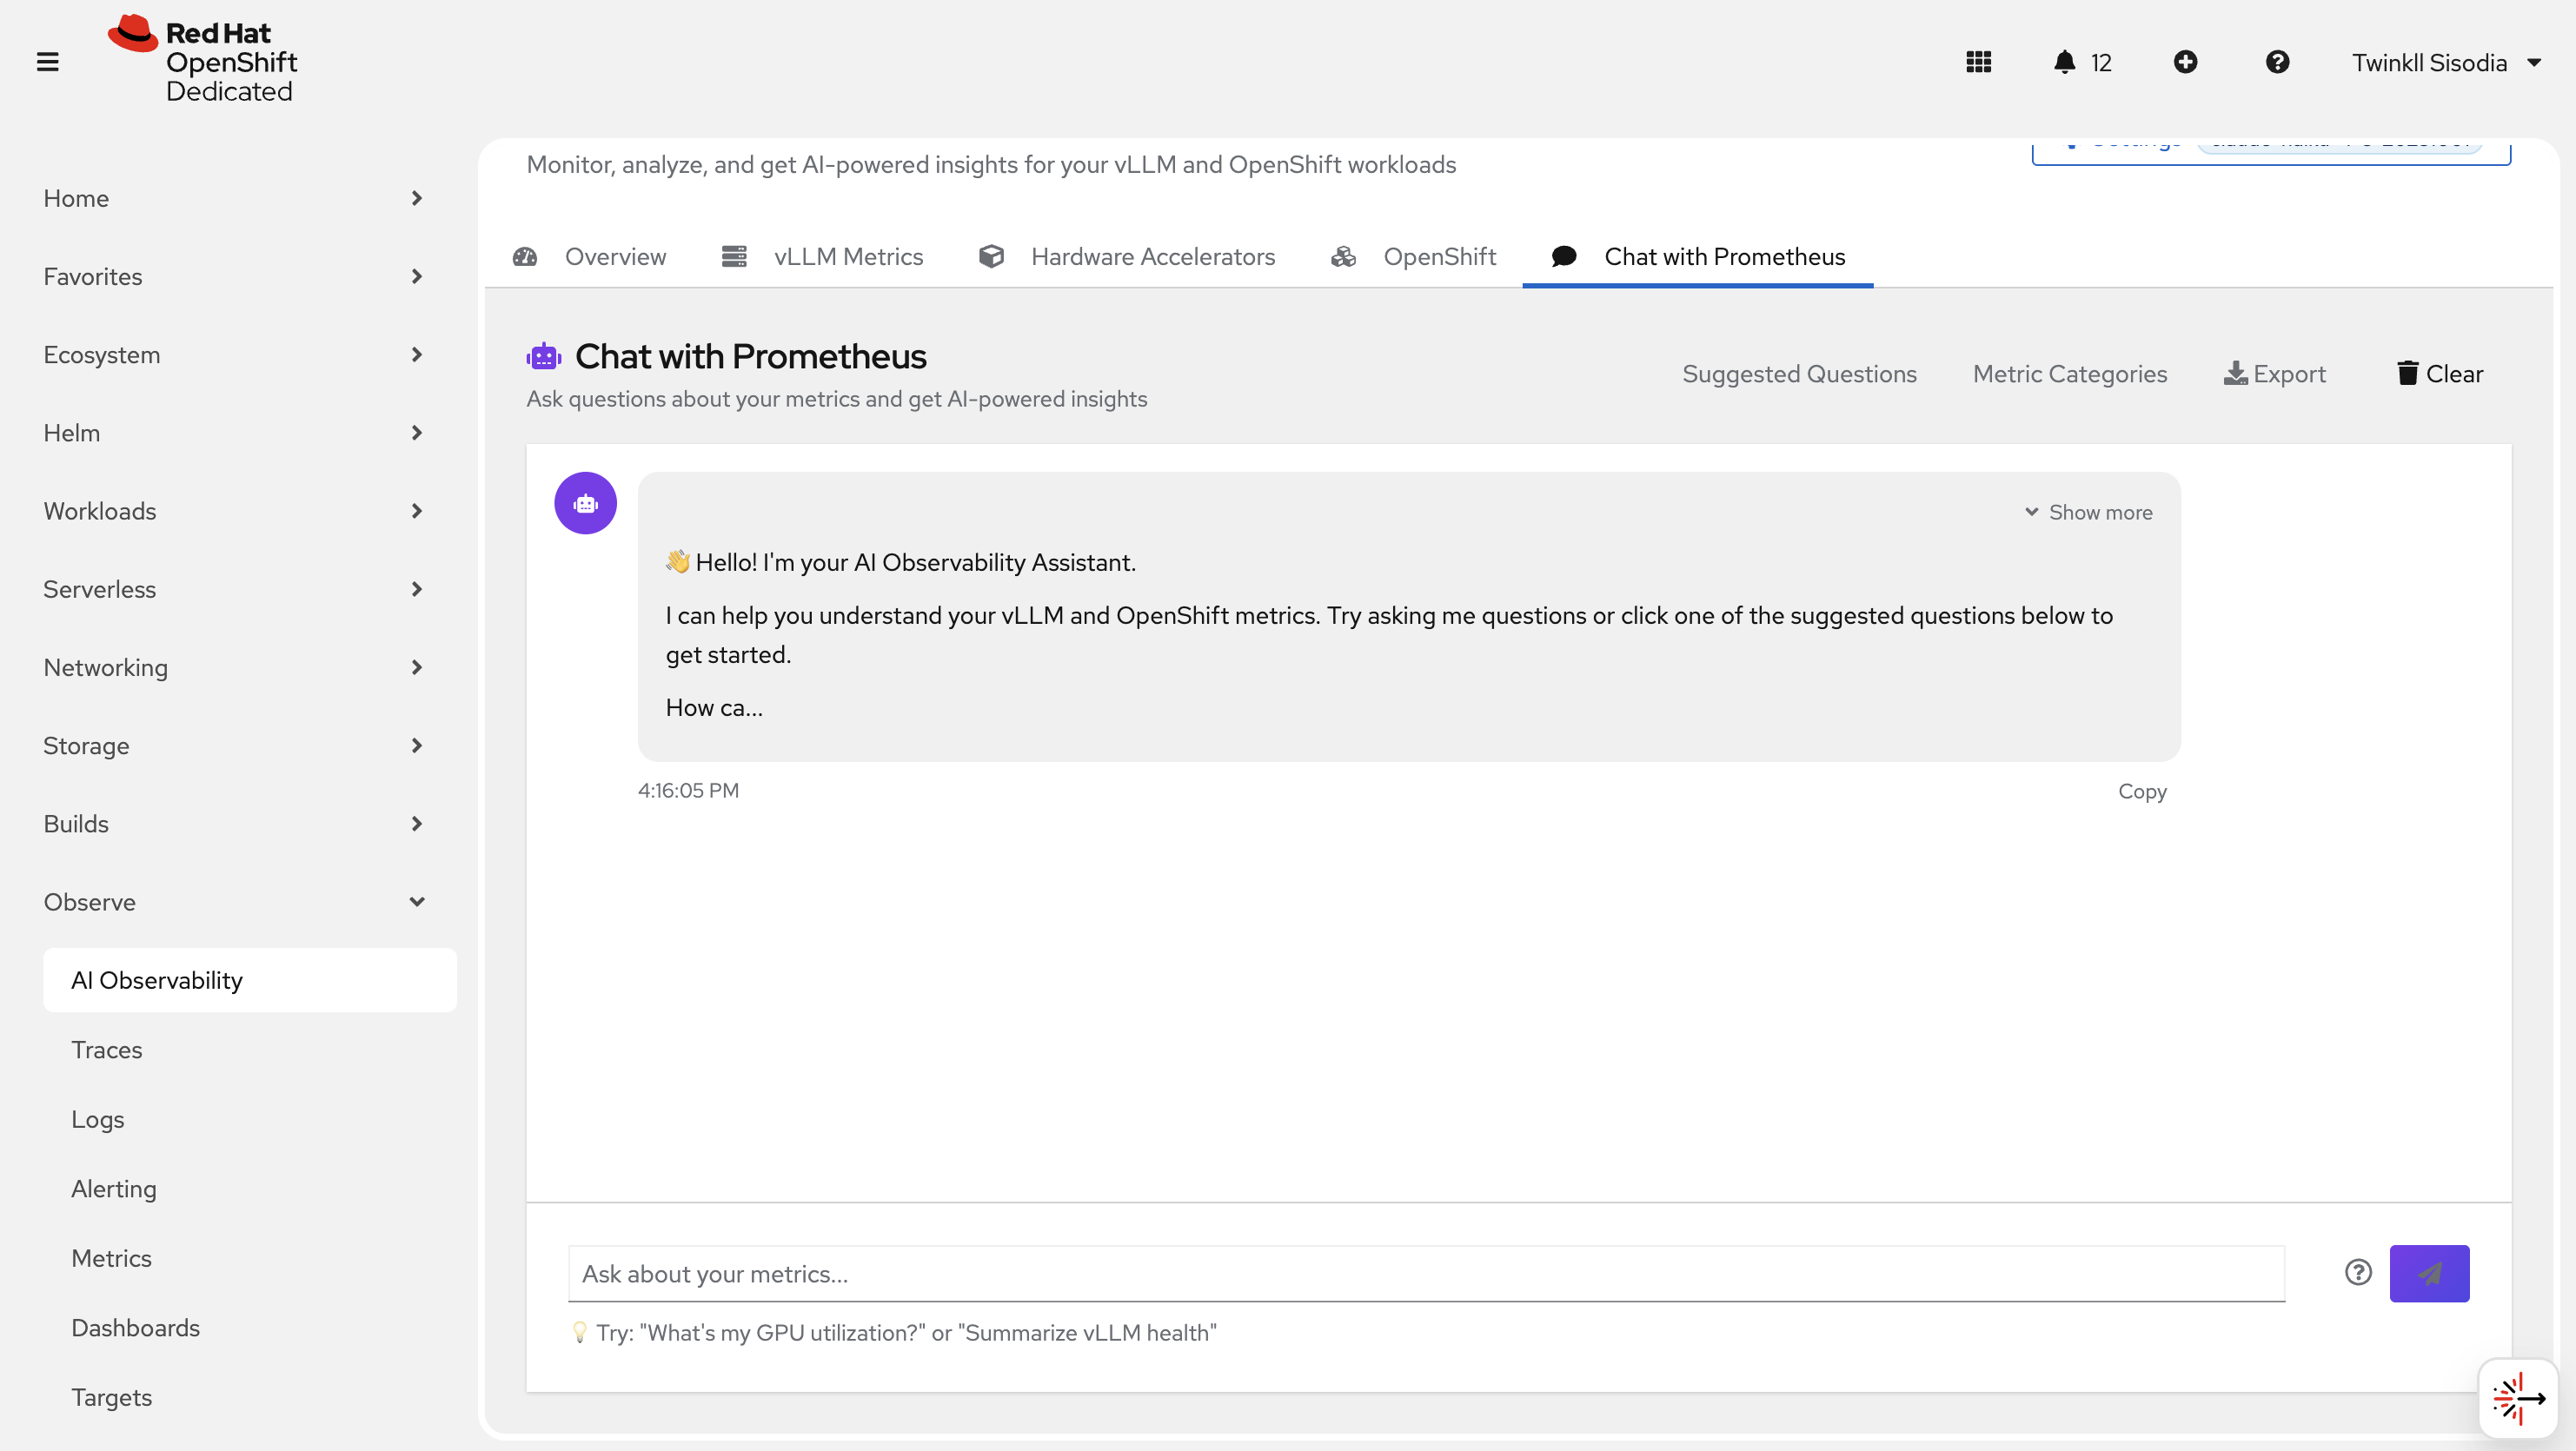This screenshot has width=2576, height=1451.
Task: Click the robot assistant avatar in the chat
Action: coord(585,503)
